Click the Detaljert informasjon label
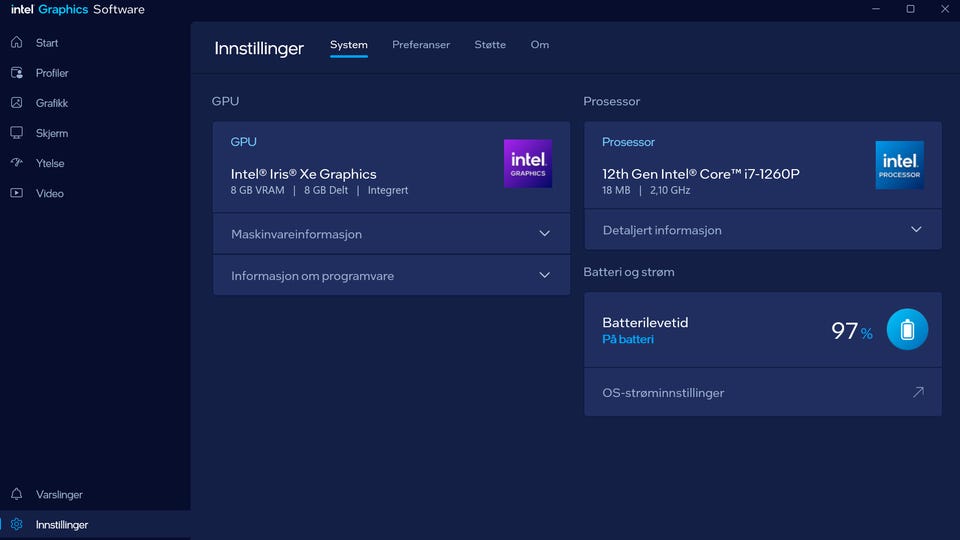 [662, 230]
